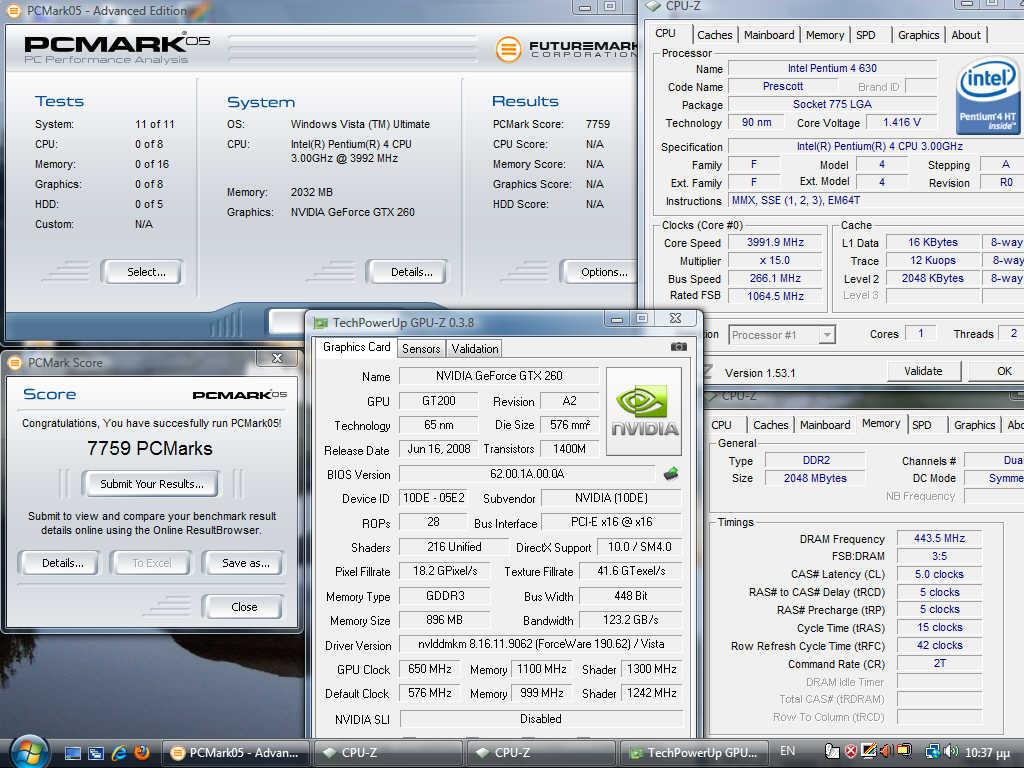Click the yellow monitor tray icon
1024x768 pixels.
[x=904, y=752]
